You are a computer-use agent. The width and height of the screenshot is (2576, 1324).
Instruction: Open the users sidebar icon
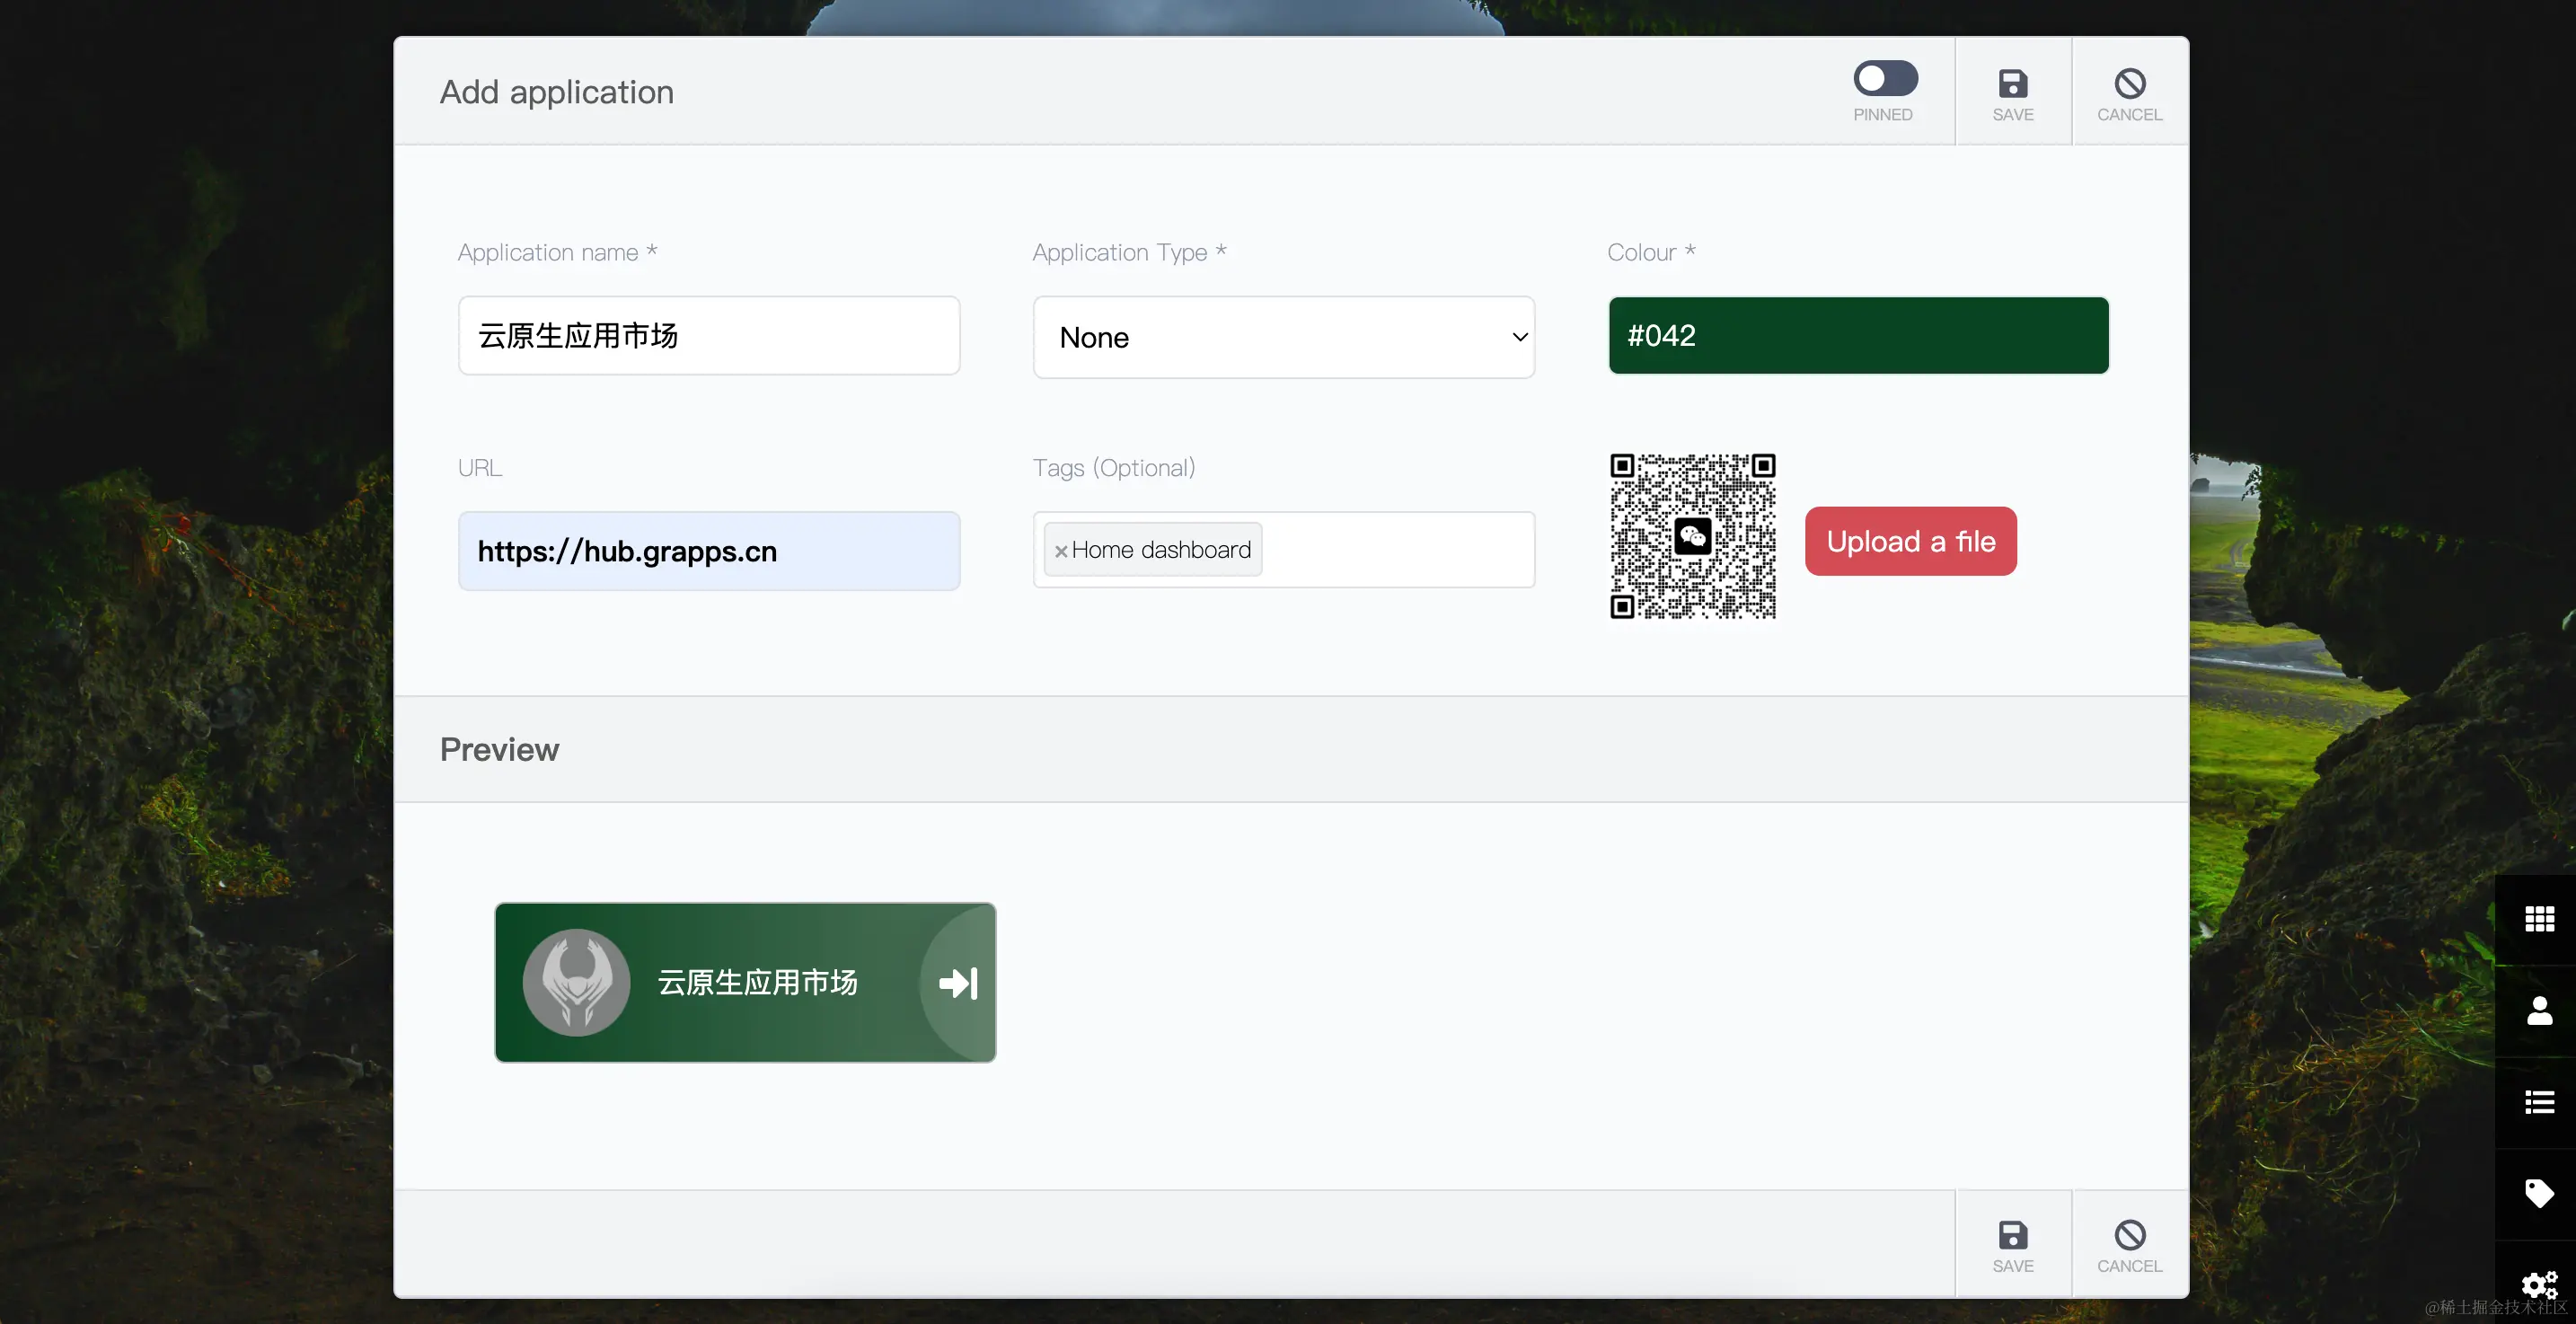[2539, 1010]
